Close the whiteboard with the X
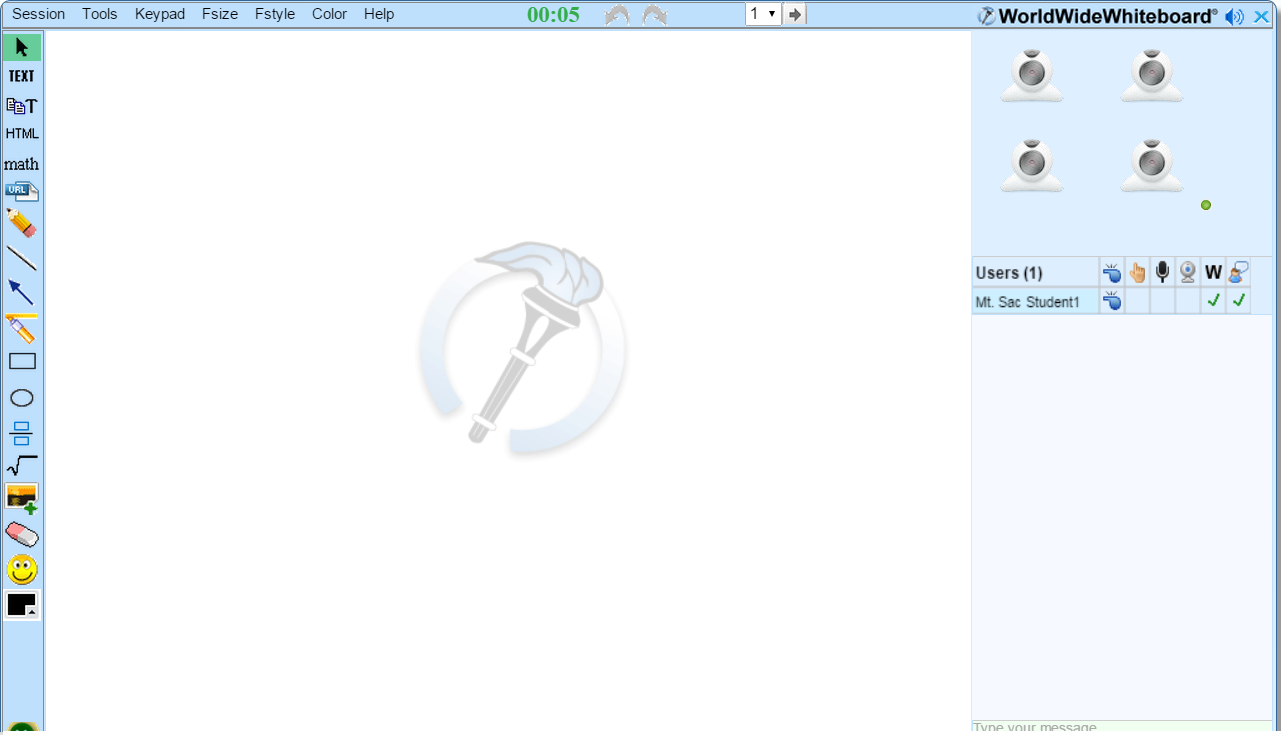This screenshot has height=735, width=1281. coord(1261,16)
